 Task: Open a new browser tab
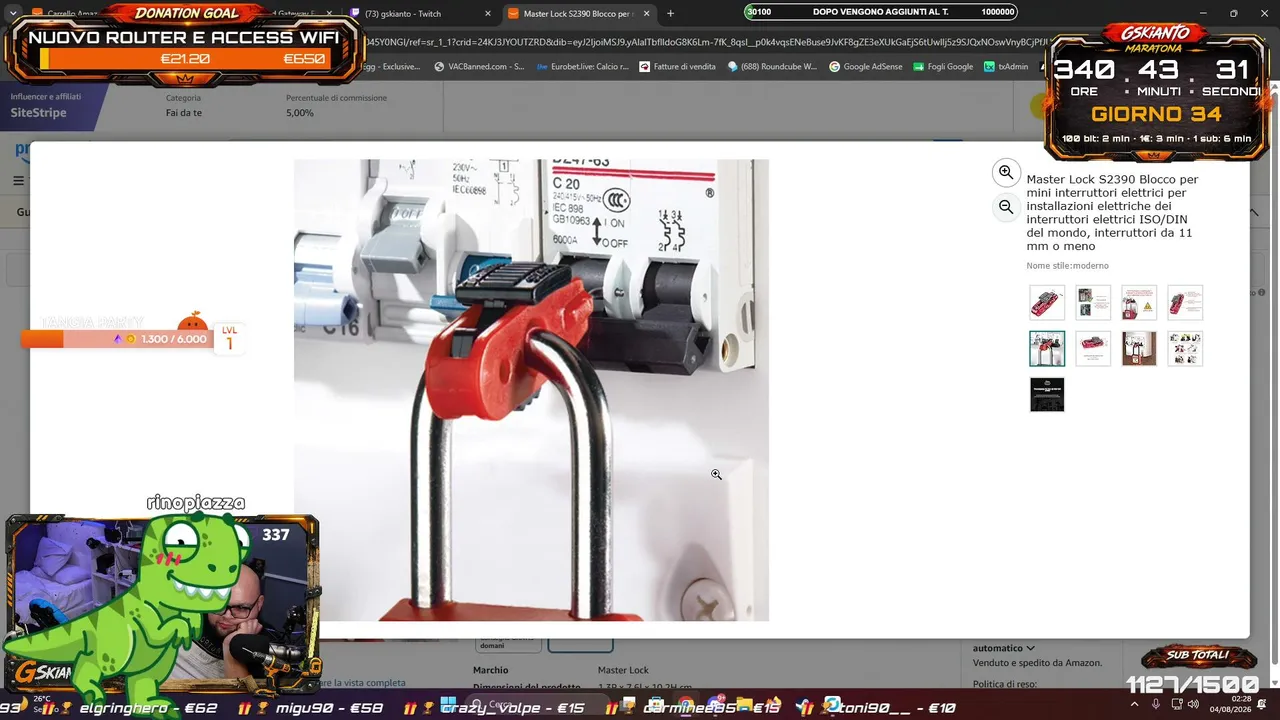[670, 13]
